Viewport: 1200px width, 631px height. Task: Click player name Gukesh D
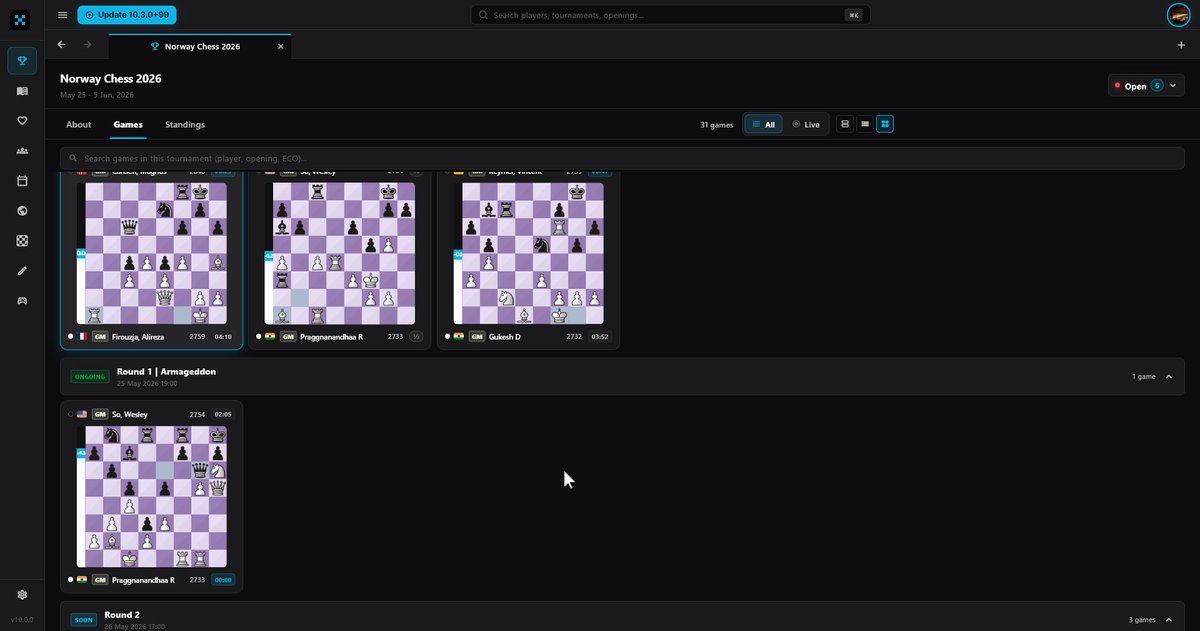click(x=507, y=337)
